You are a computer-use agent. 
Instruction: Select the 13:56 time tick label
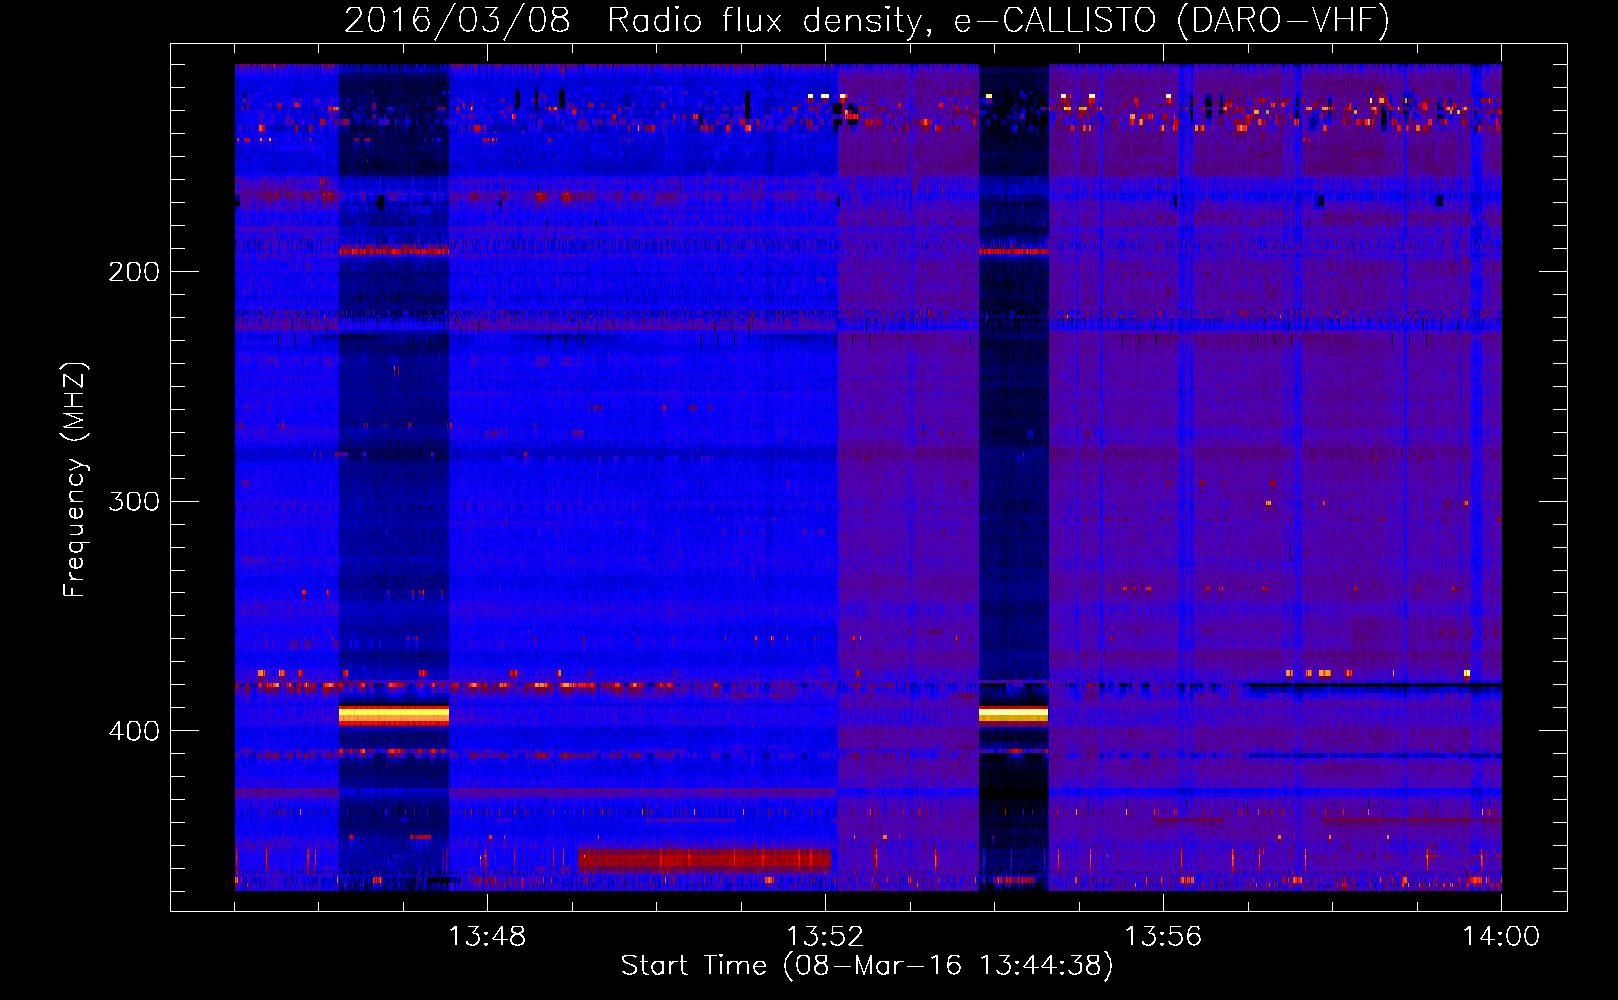coord(1163,936)
